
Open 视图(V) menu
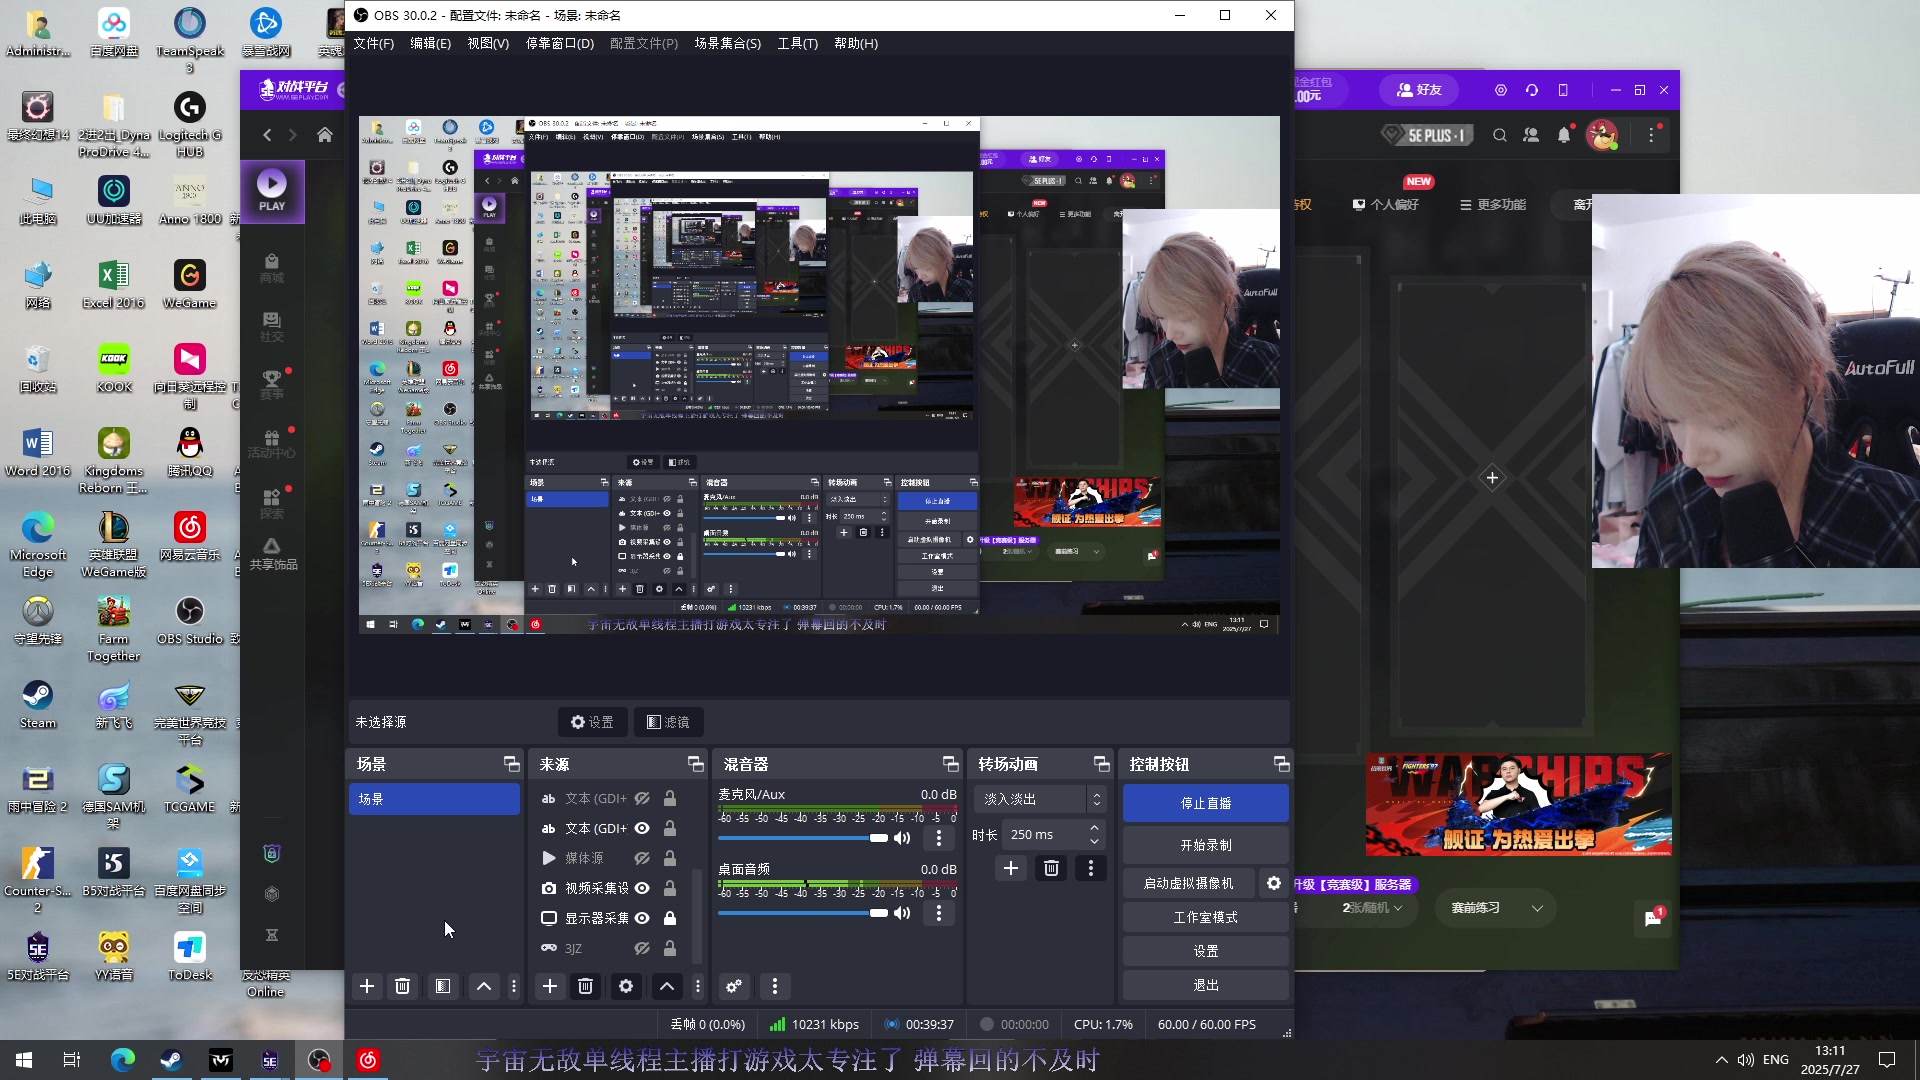488,43
